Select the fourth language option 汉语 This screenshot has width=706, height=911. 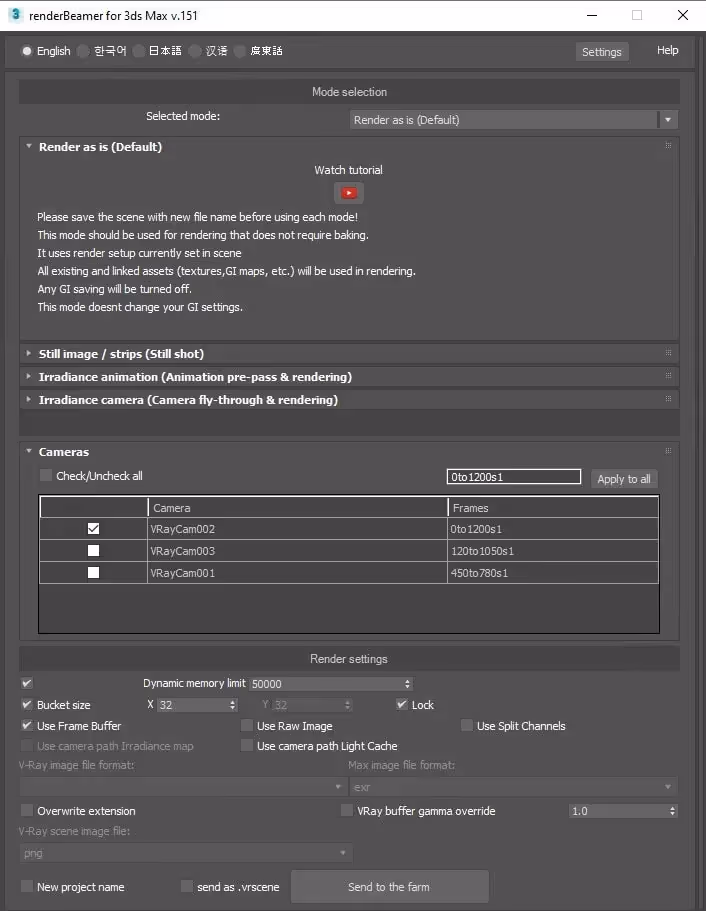(195, 51)
